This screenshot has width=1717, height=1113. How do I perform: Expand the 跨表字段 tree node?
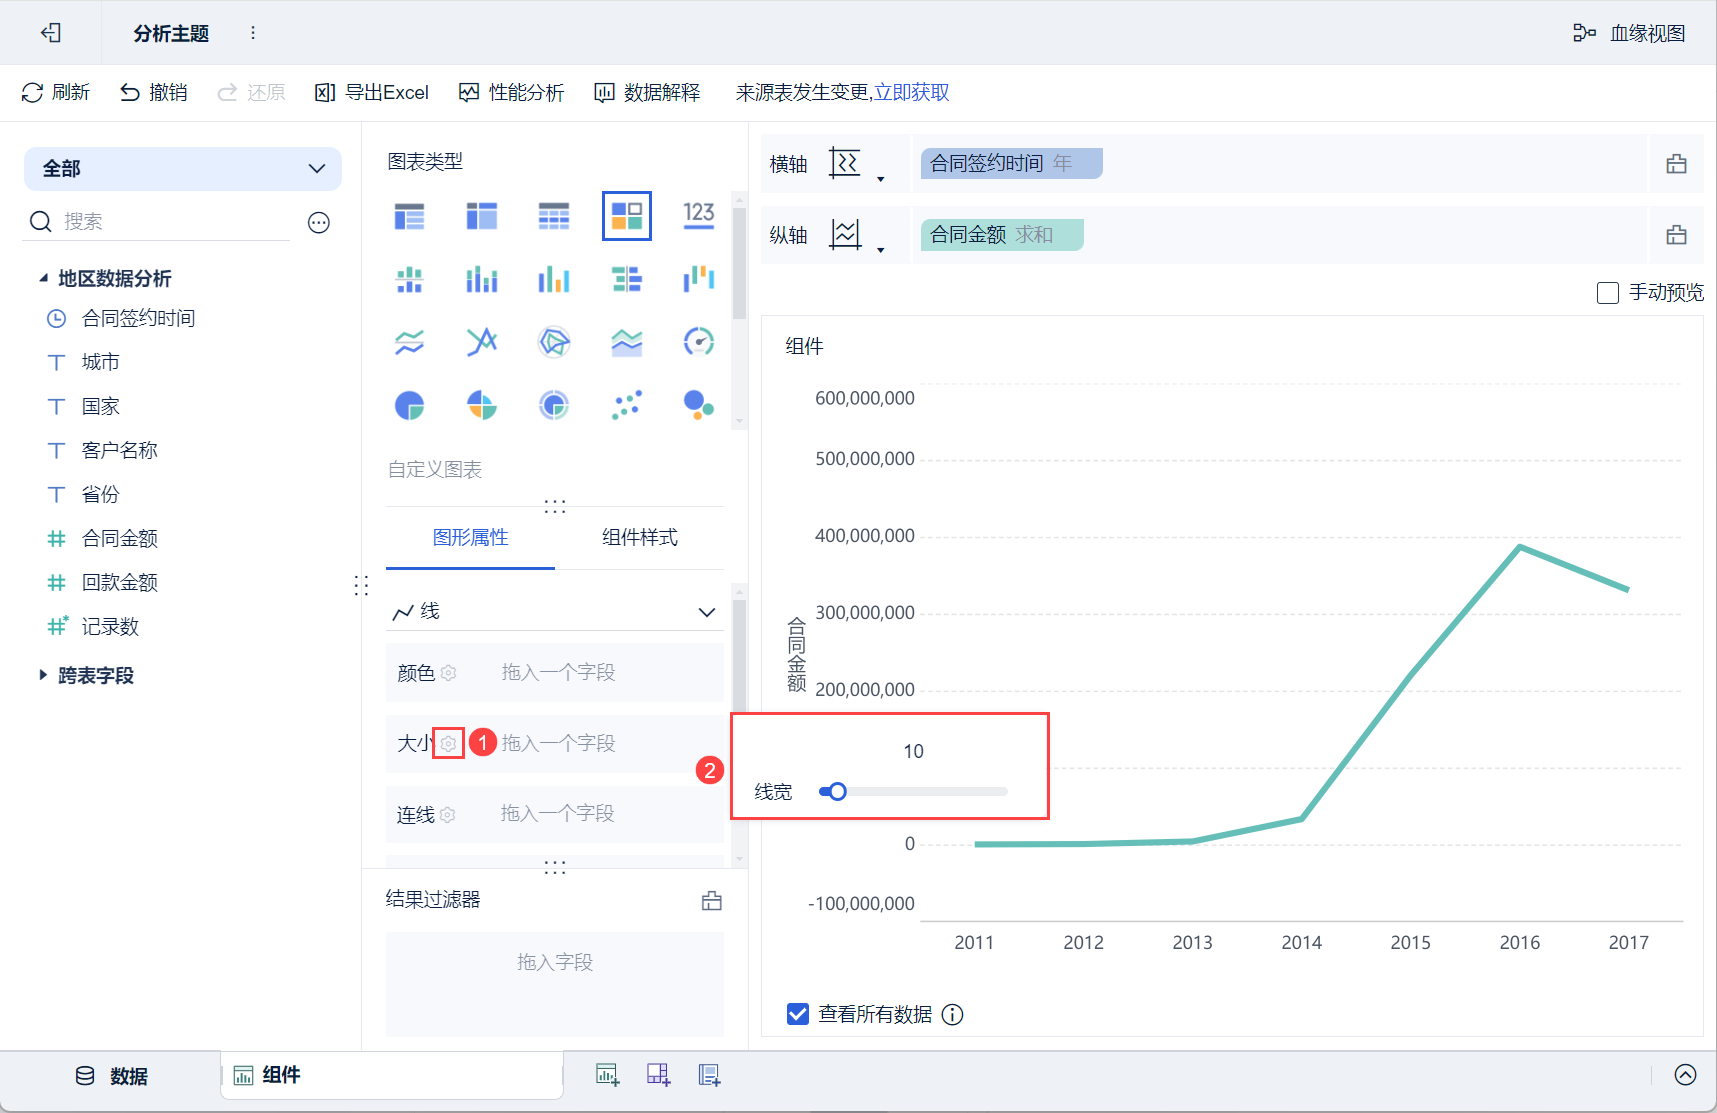43,675
